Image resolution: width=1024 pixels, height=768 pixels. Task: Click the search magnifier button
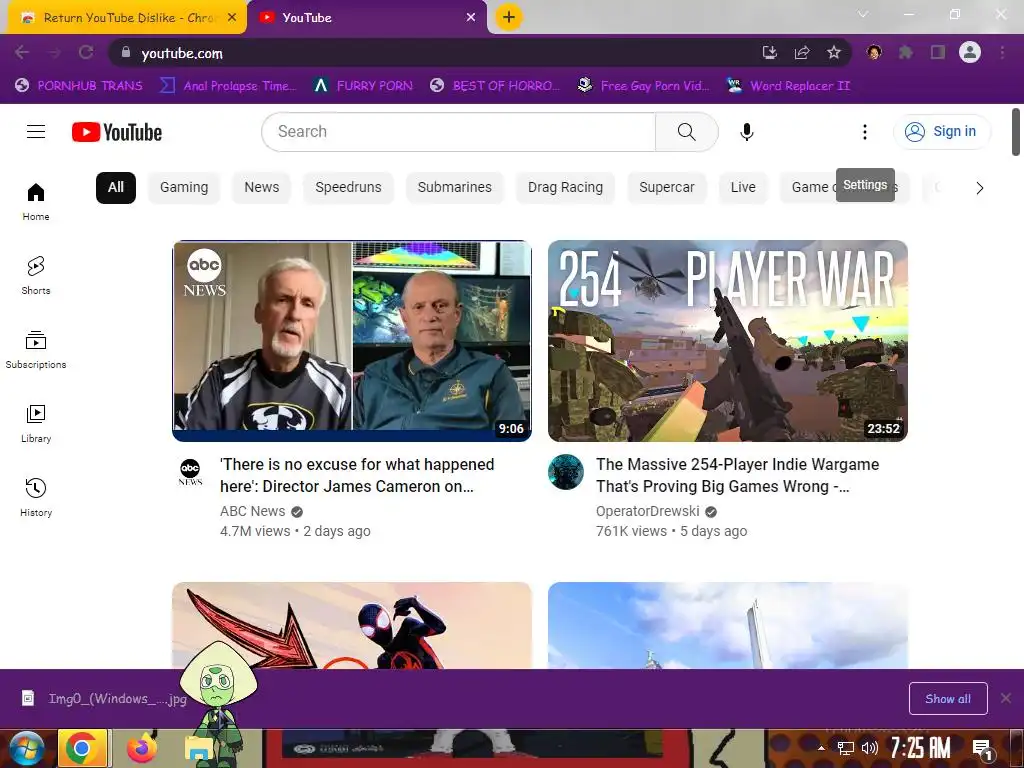tap(686, 132)
